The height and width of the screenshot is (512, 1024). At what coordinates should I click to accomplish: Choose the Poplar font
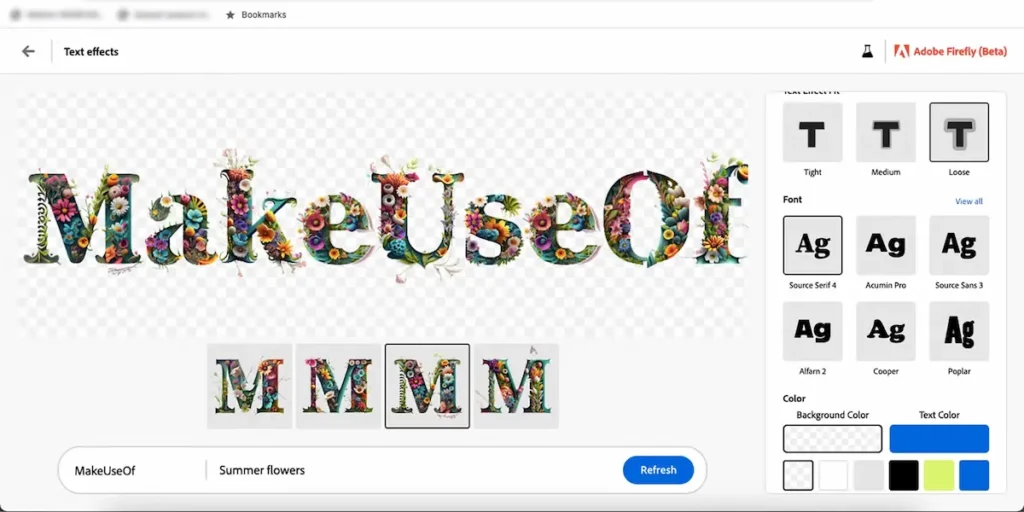[959, 331]
